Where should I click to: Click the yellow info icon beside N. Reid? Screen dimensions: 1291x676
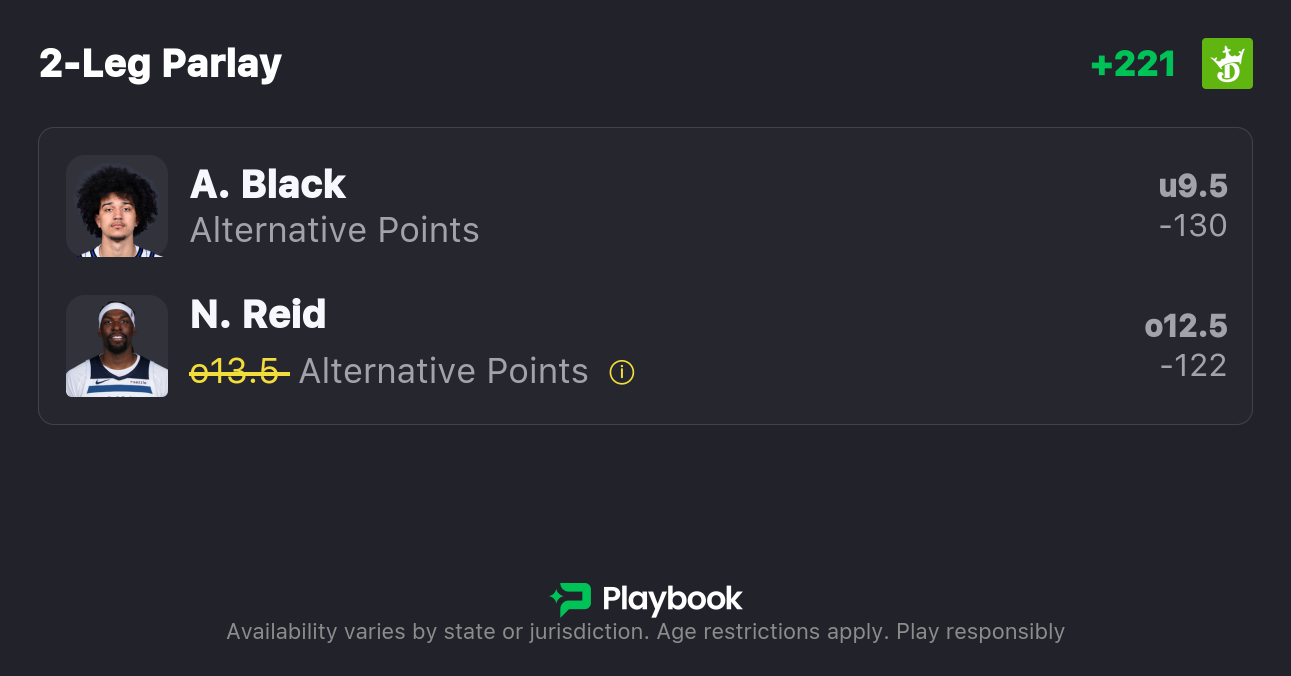pos(622,372)
